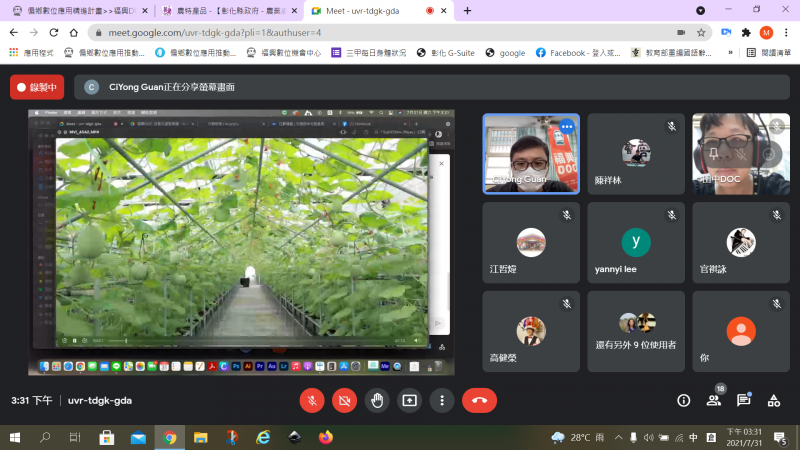Open the 應用程式 apps shortcut
The height and width of the screenshot is (450, 800).
click(x=32, y=53)
